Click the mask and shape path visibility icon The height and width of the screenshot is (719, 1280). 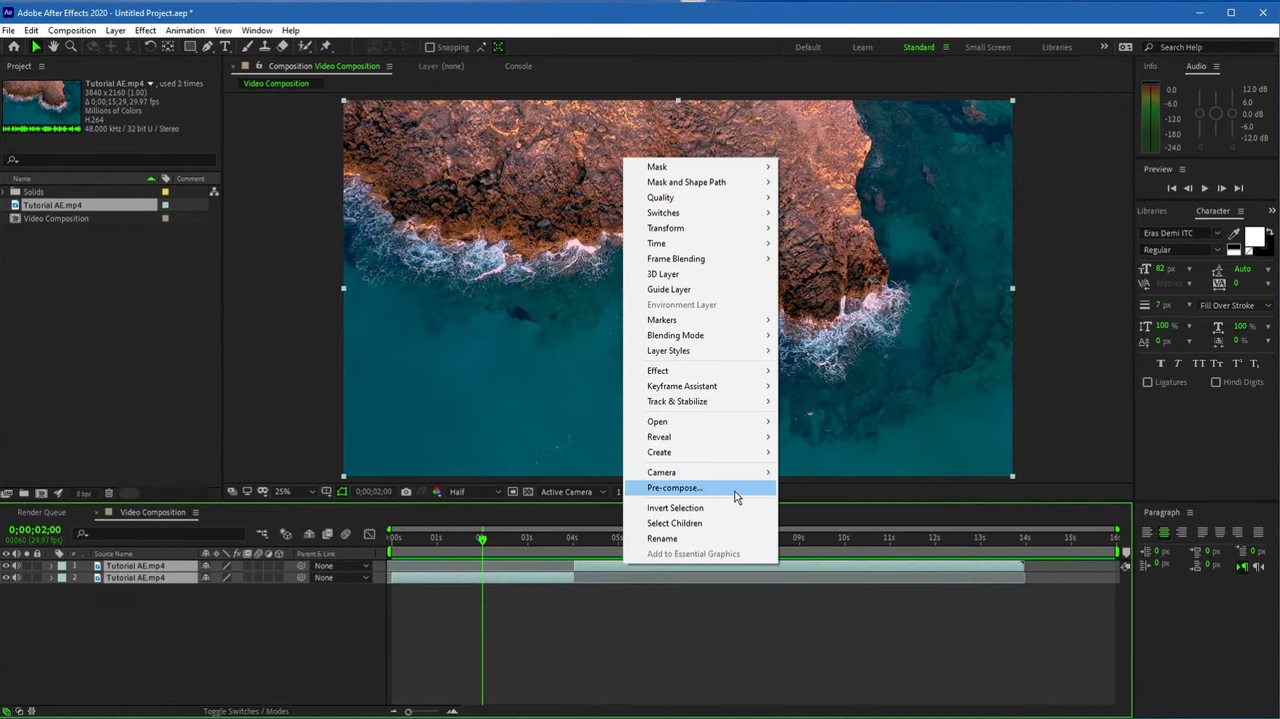pos(343,492)
